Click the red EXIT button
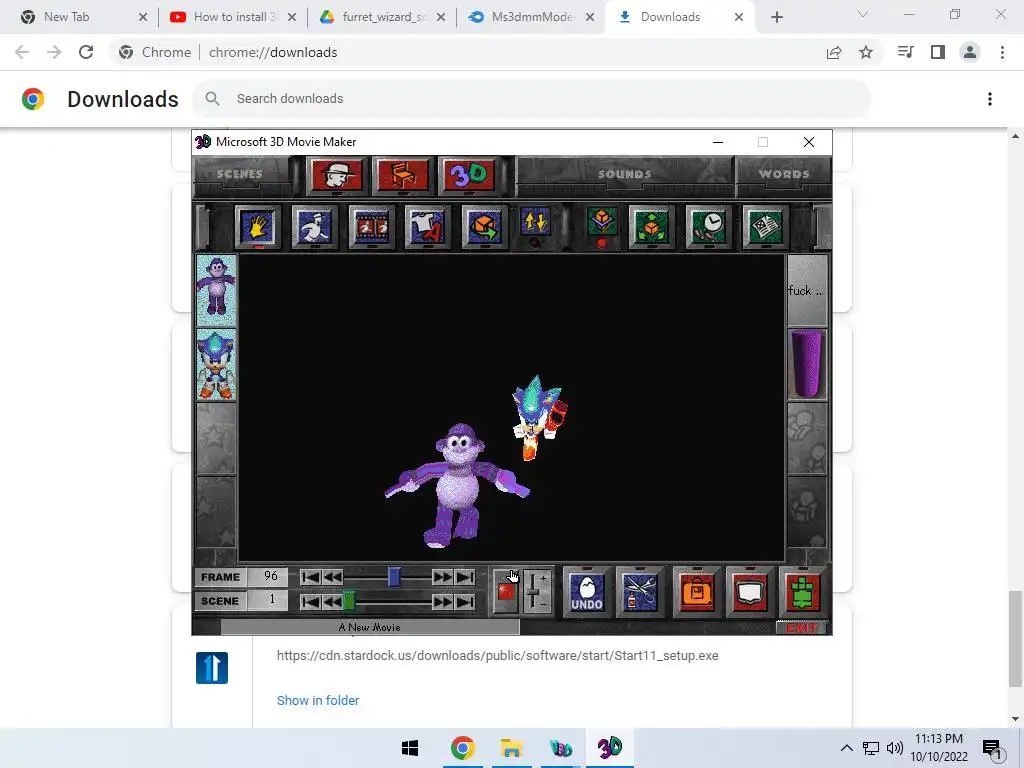 pos(802,628)
